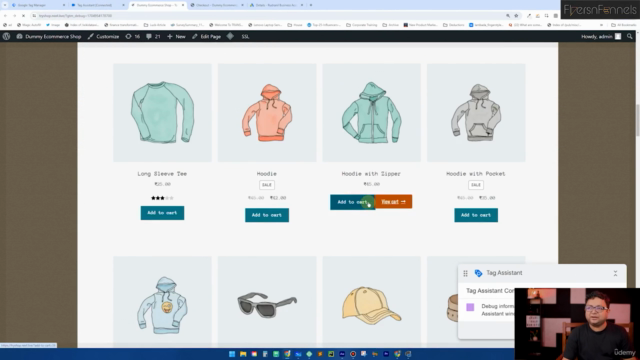Switch to the Details analytics browser tab

pos(276,5)
